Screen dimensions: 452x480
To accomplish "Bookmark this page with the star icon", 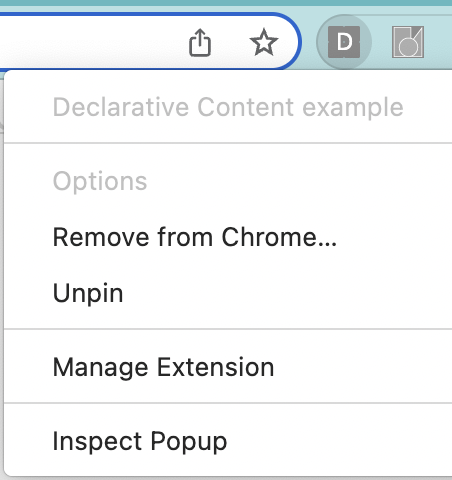I will [264, 42].
